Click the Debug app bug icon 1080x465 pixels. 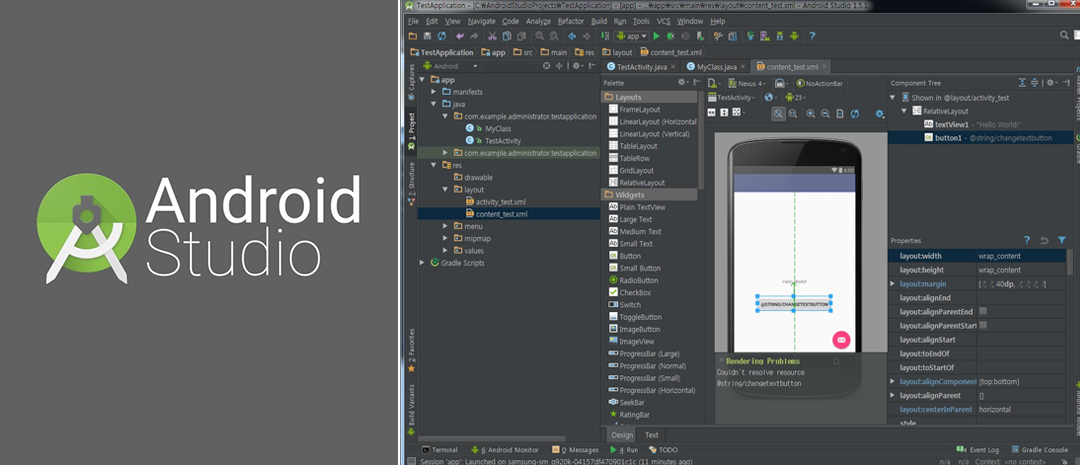(671, 36)
